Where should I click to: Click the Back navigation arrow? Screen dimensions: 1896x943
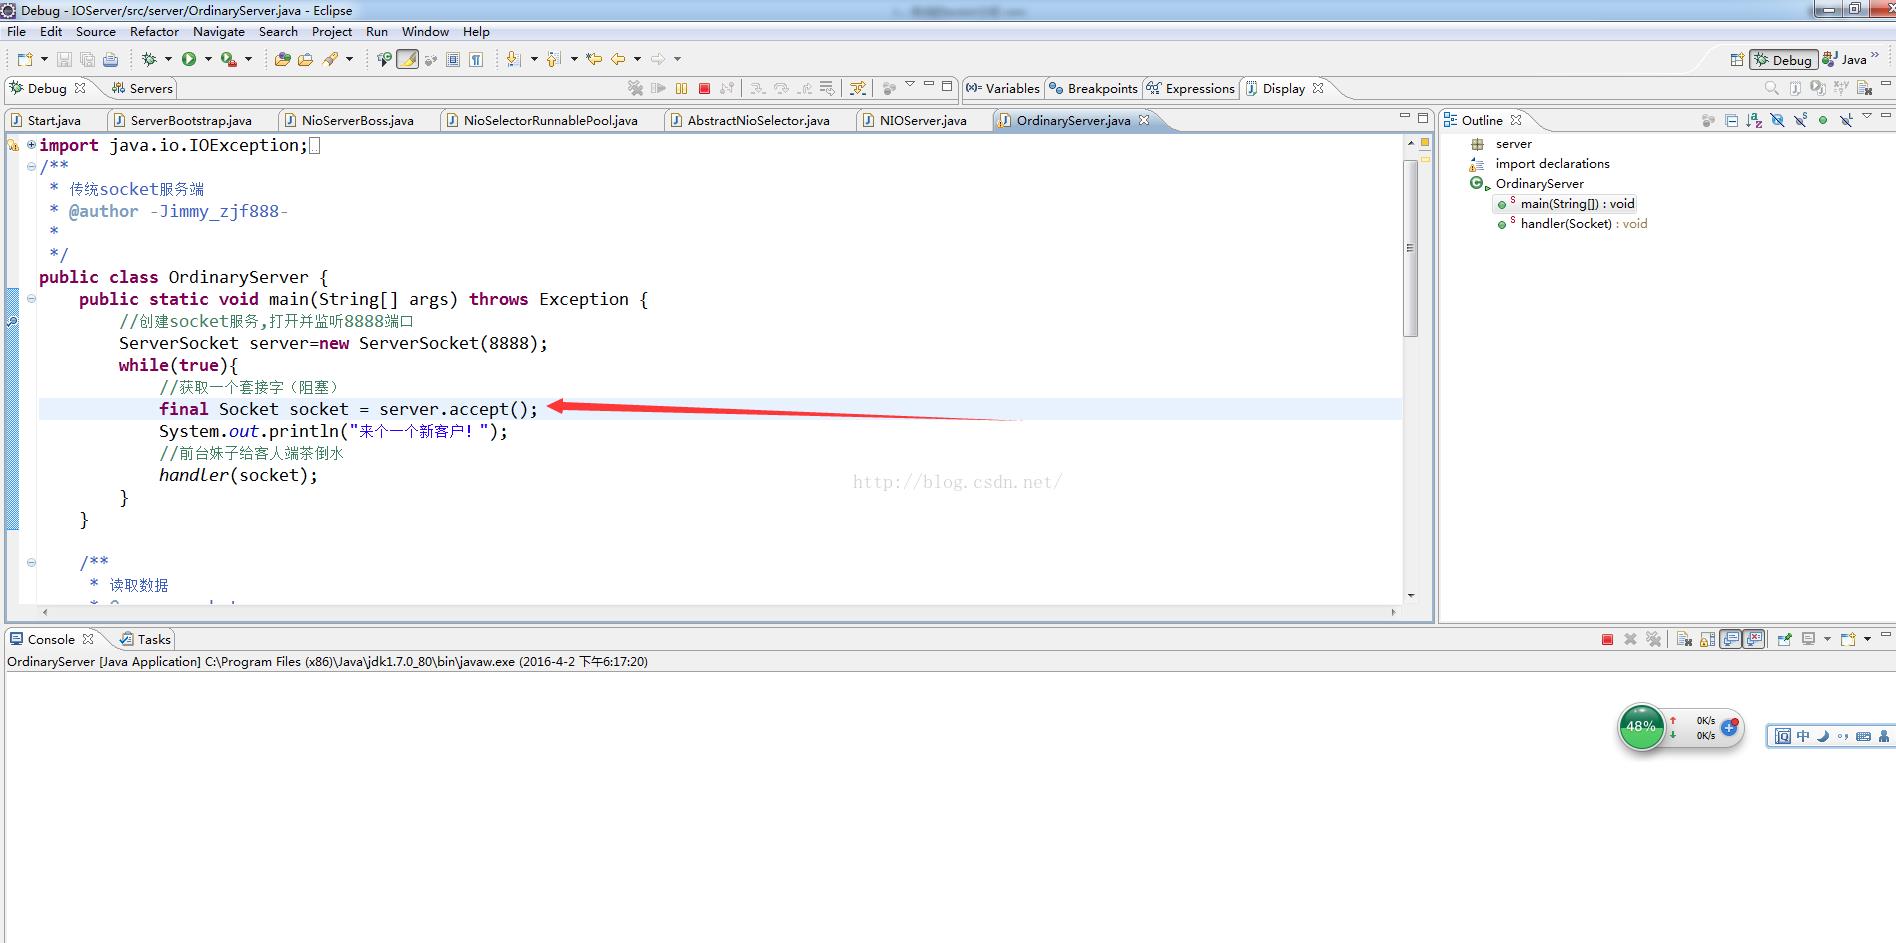coord(618,59)
